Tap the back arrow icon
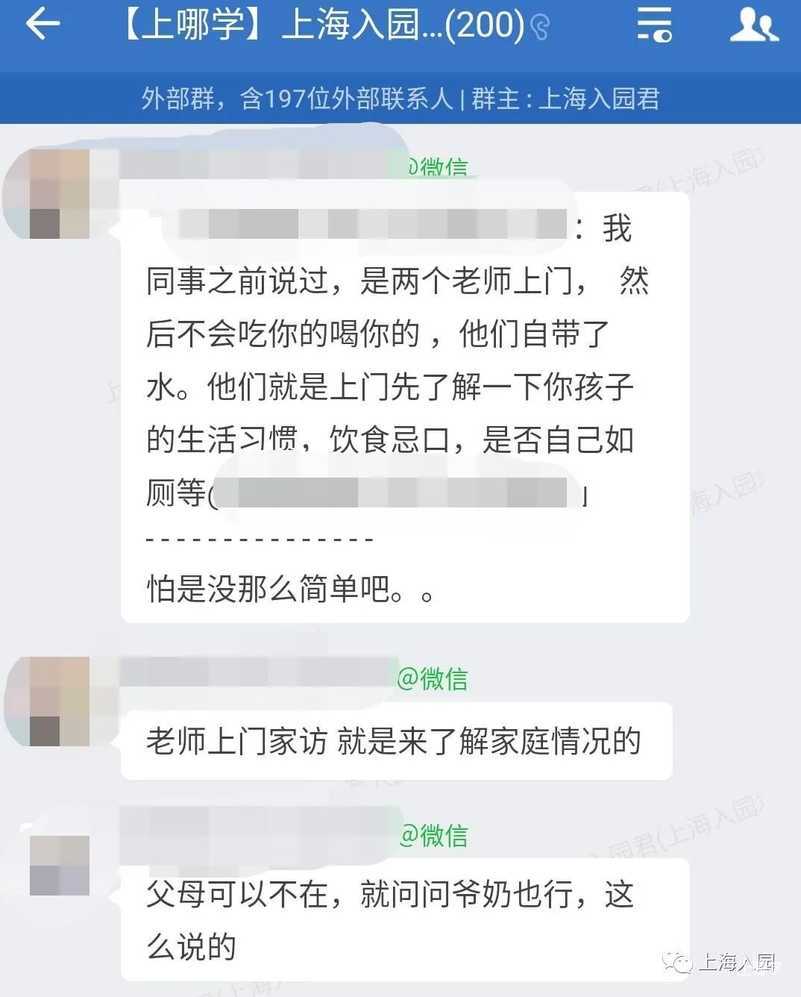 [x=43, y=25]
